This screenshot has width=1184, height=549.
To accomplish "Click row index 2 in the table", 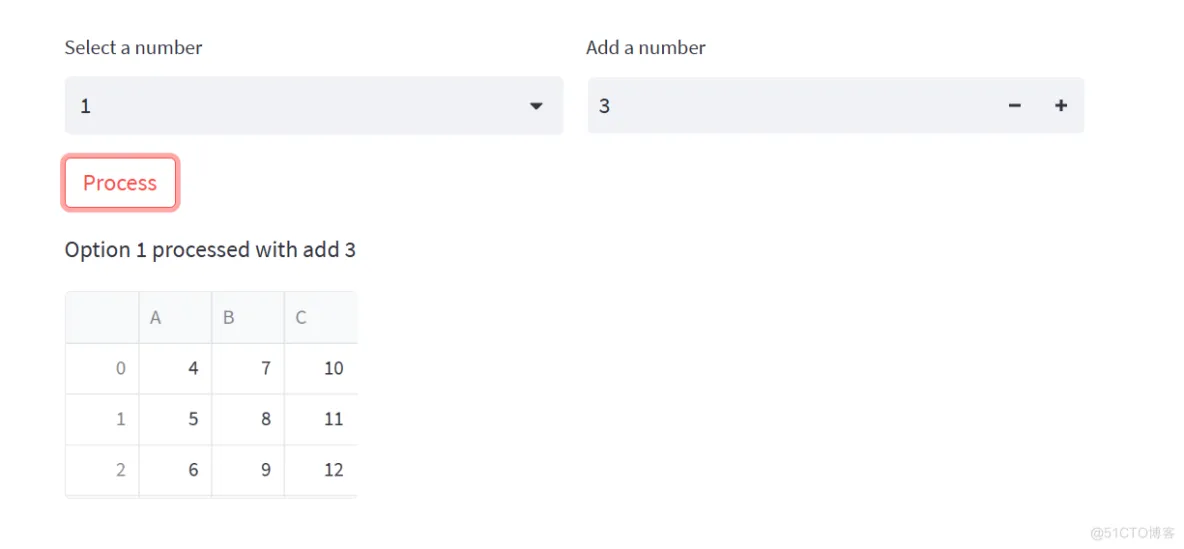I will click(102, 470).
